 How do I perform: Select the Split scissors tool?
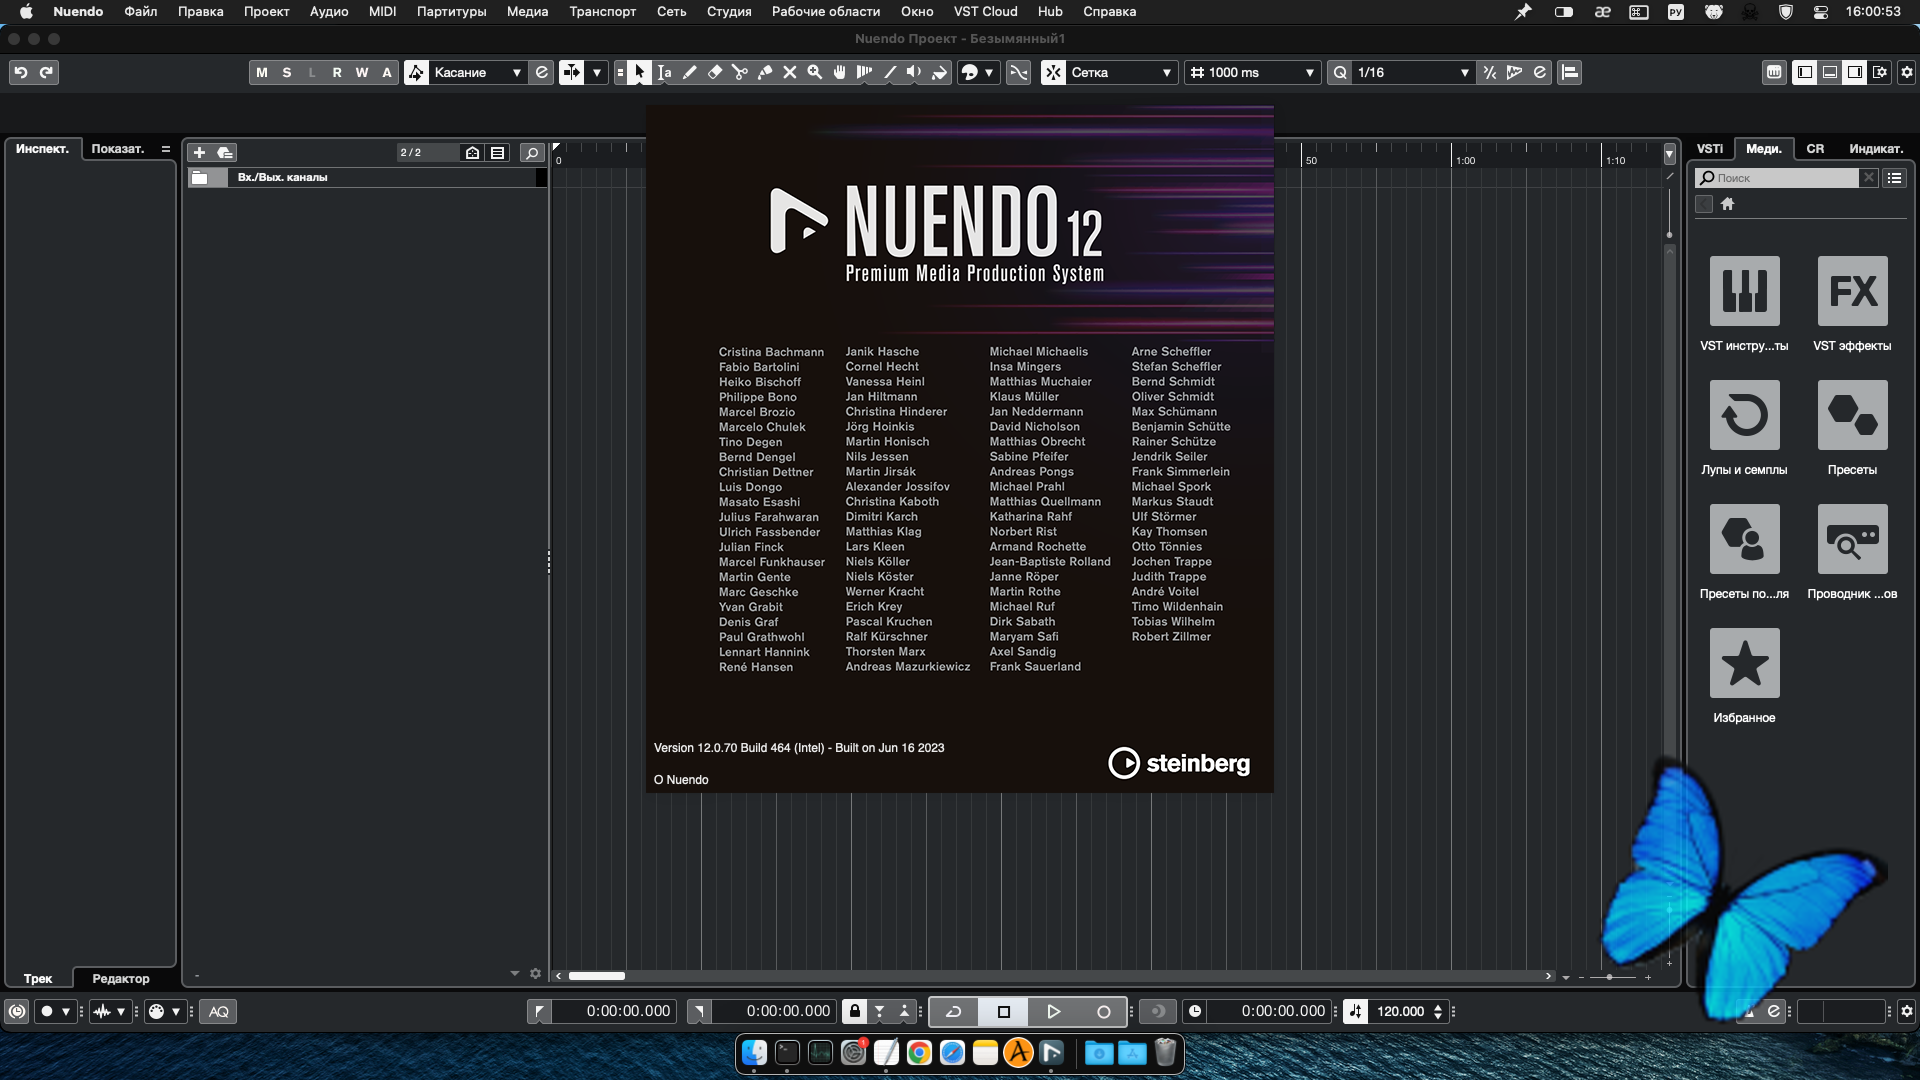[740, 72]
